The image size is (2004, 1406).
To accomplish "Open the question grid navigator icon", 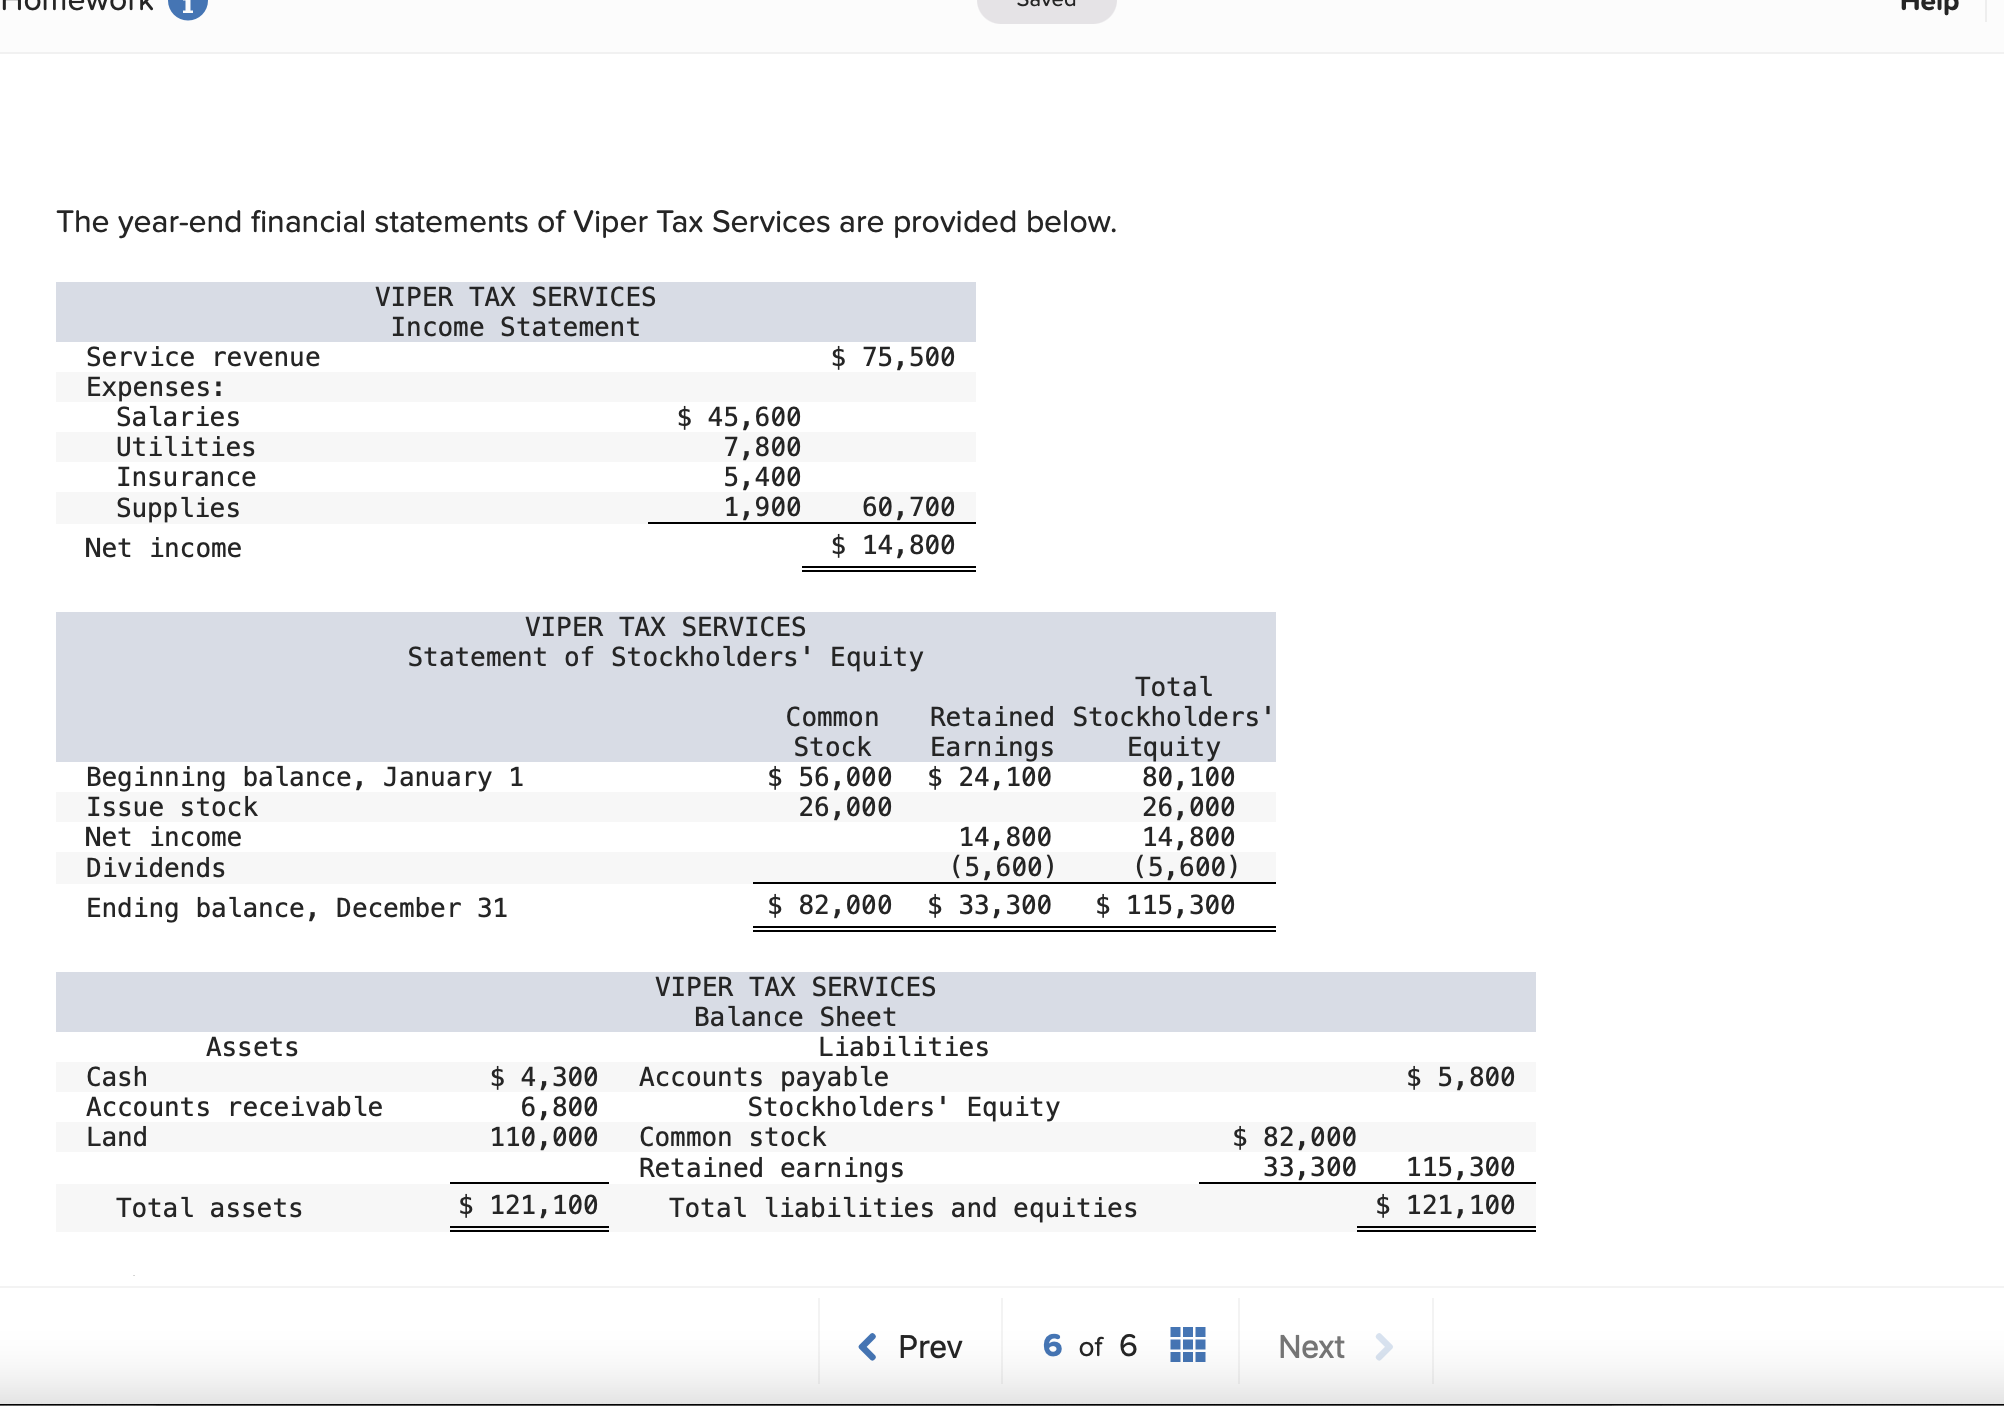I will point(1187,1345).
